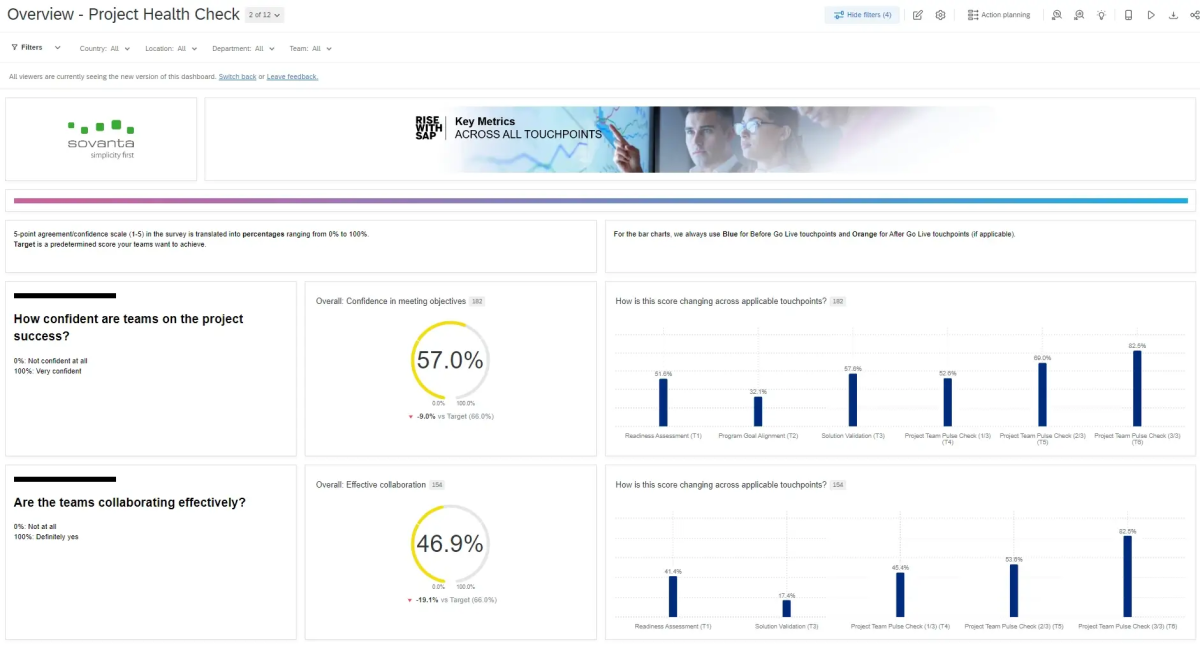Click 'Are the teams collaborating effectively?' heading
1200x645 pixels.
tap(129, 502)
